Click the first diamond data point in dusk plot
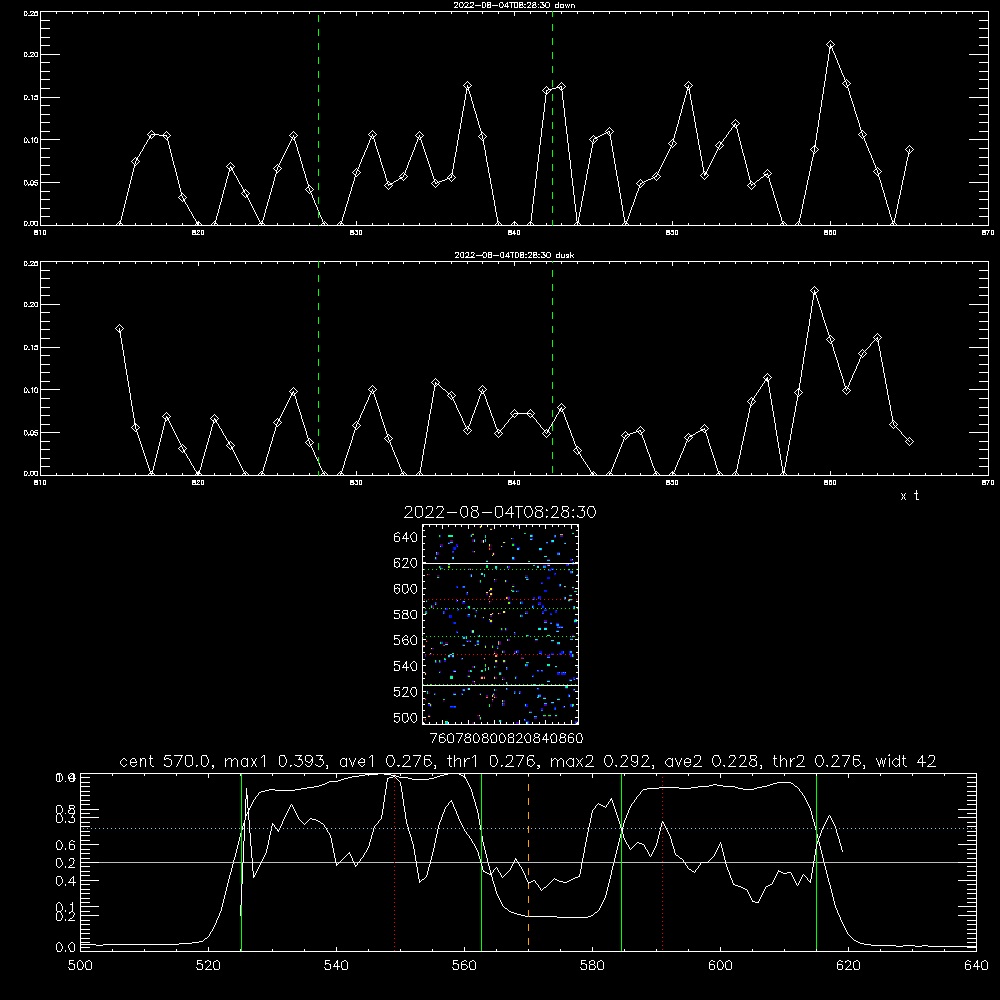1000x1000 pixels. click(119, 328)
